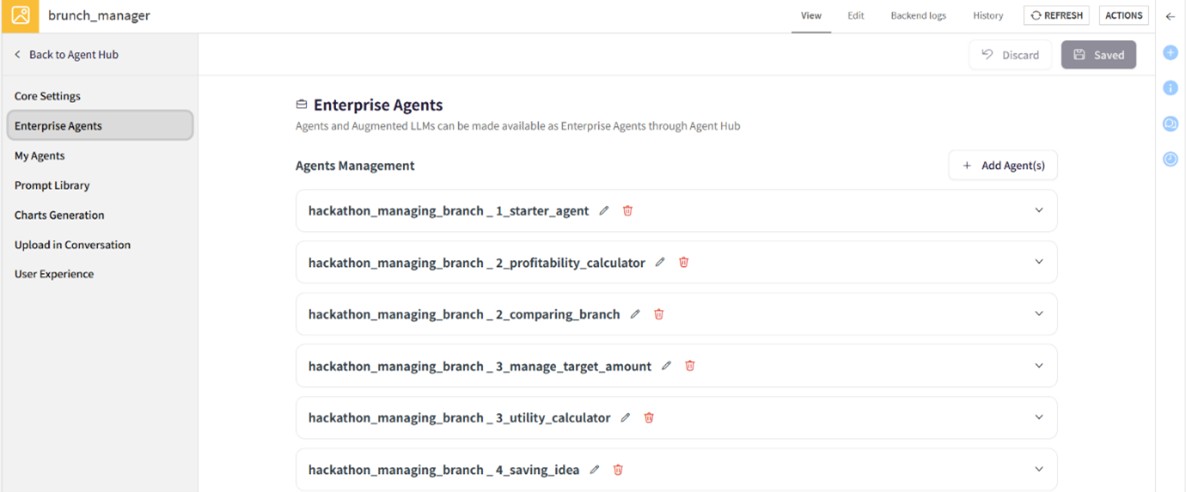Click the 2_profitability_calculator agent name text
This screenshot has width=1186, height=492.
[x=477, y=263]
